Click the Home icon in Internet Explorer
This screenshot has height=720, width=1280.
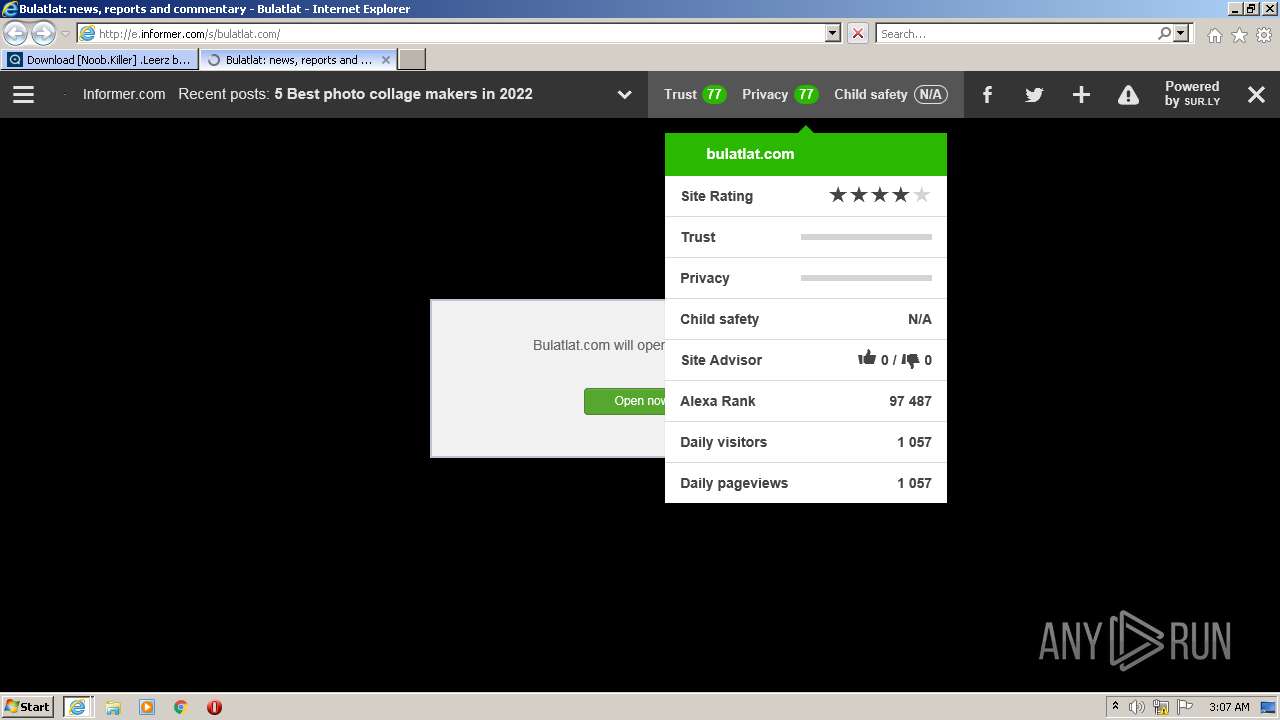(1214, 35)
